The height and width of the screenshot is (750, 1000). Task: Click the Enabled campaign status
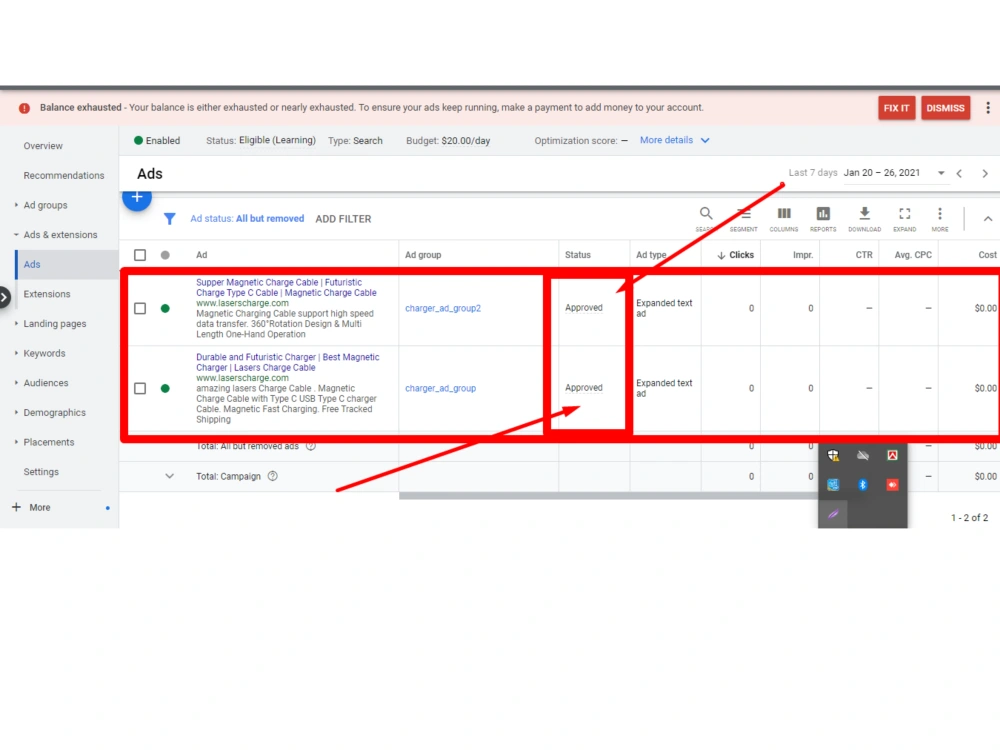coord(157,140)
